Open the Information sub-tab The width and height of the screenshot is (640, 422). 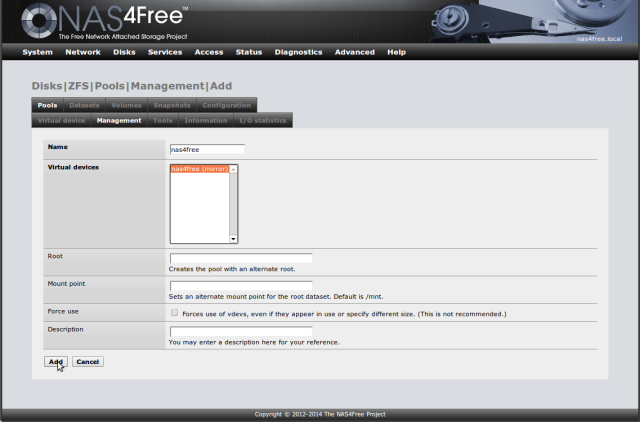coord(206,120)
